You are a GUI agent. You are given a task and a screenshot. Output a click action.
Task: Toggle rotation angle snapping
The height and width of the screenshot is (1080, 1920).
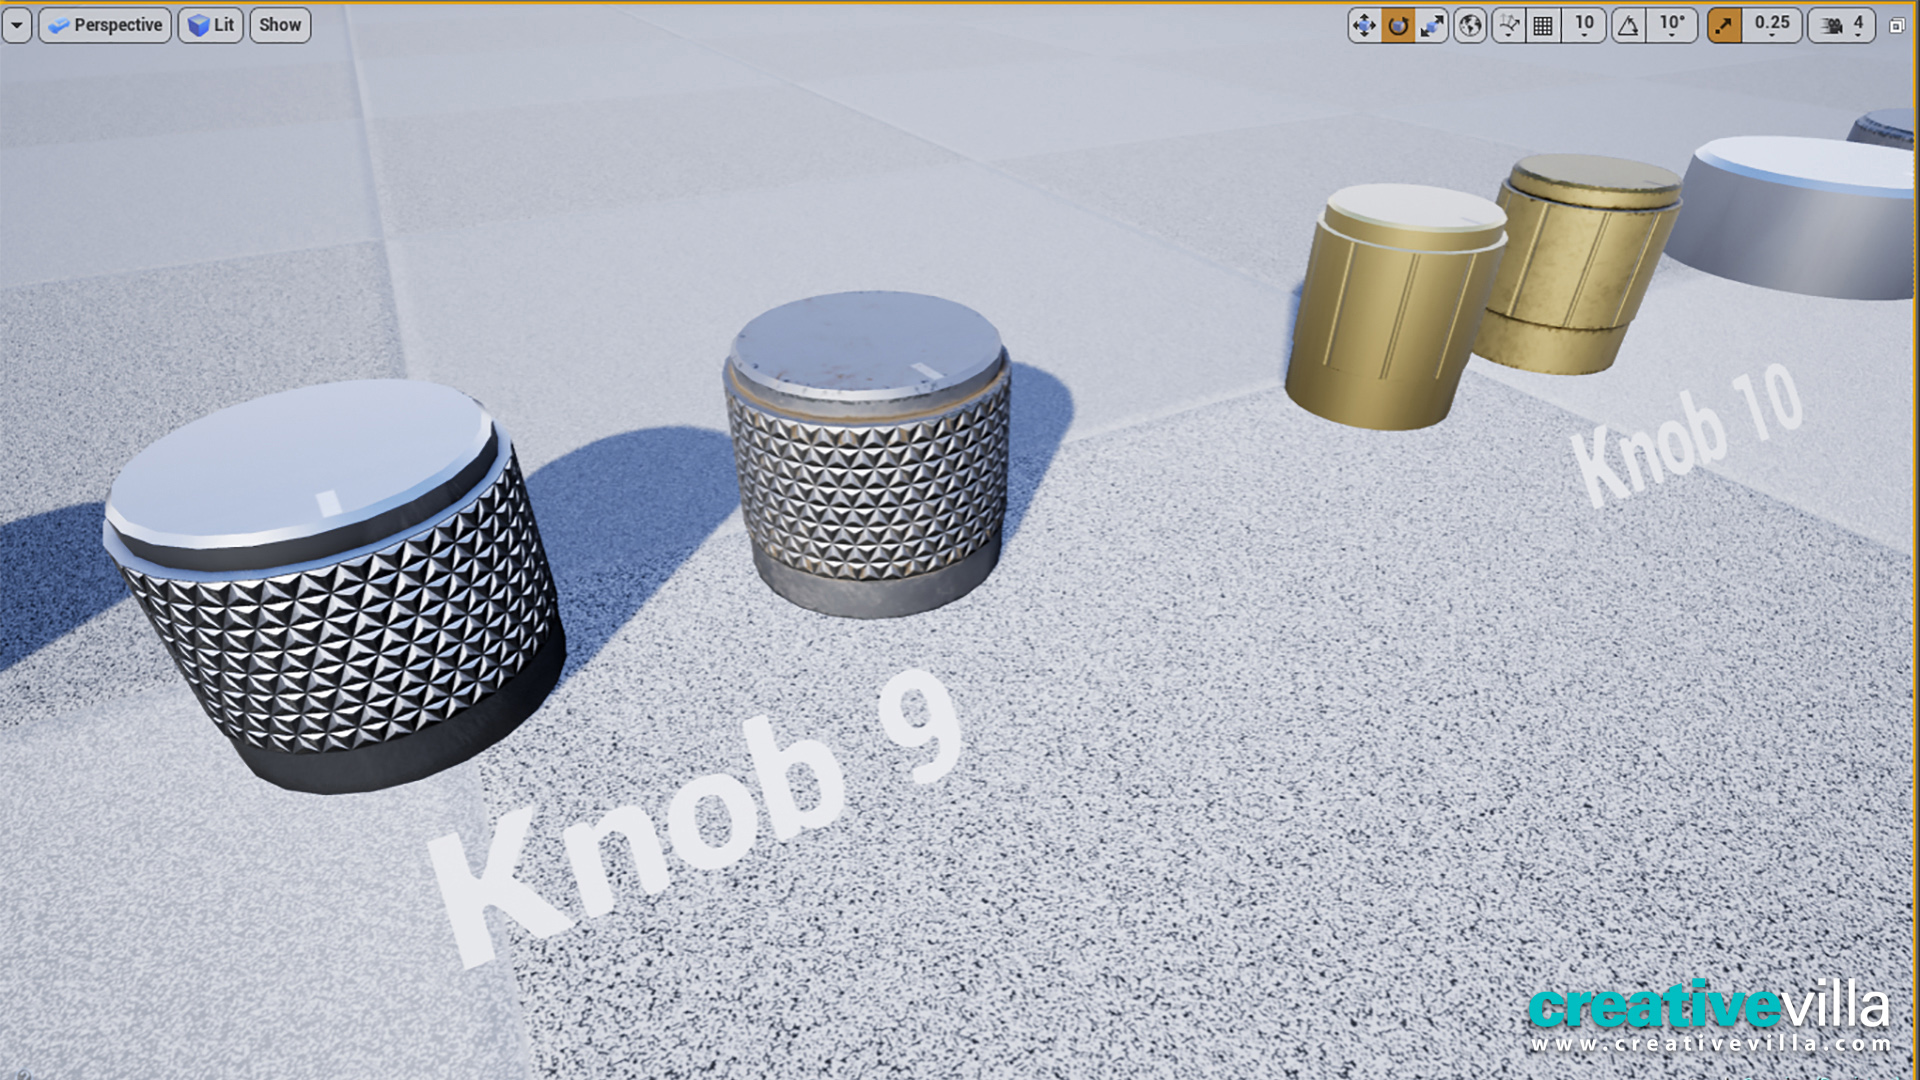coord(1629,26)
